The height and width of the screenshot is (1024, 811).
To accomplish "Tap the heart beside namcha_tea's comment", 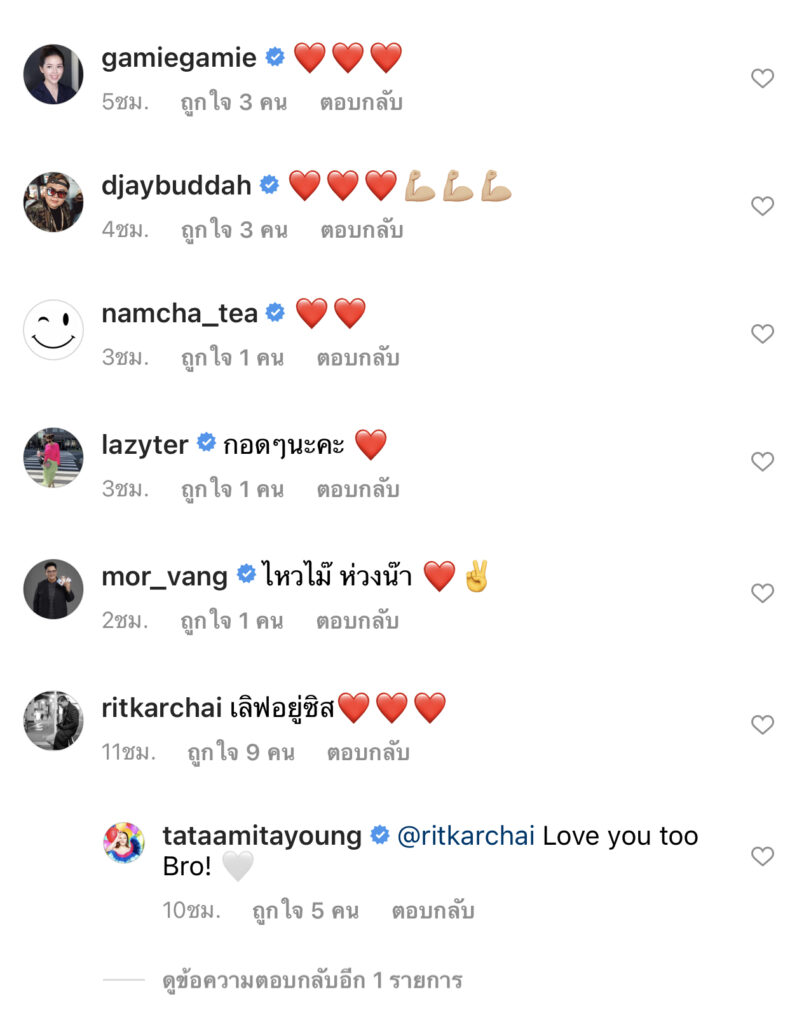I will [x=762, y=334].
